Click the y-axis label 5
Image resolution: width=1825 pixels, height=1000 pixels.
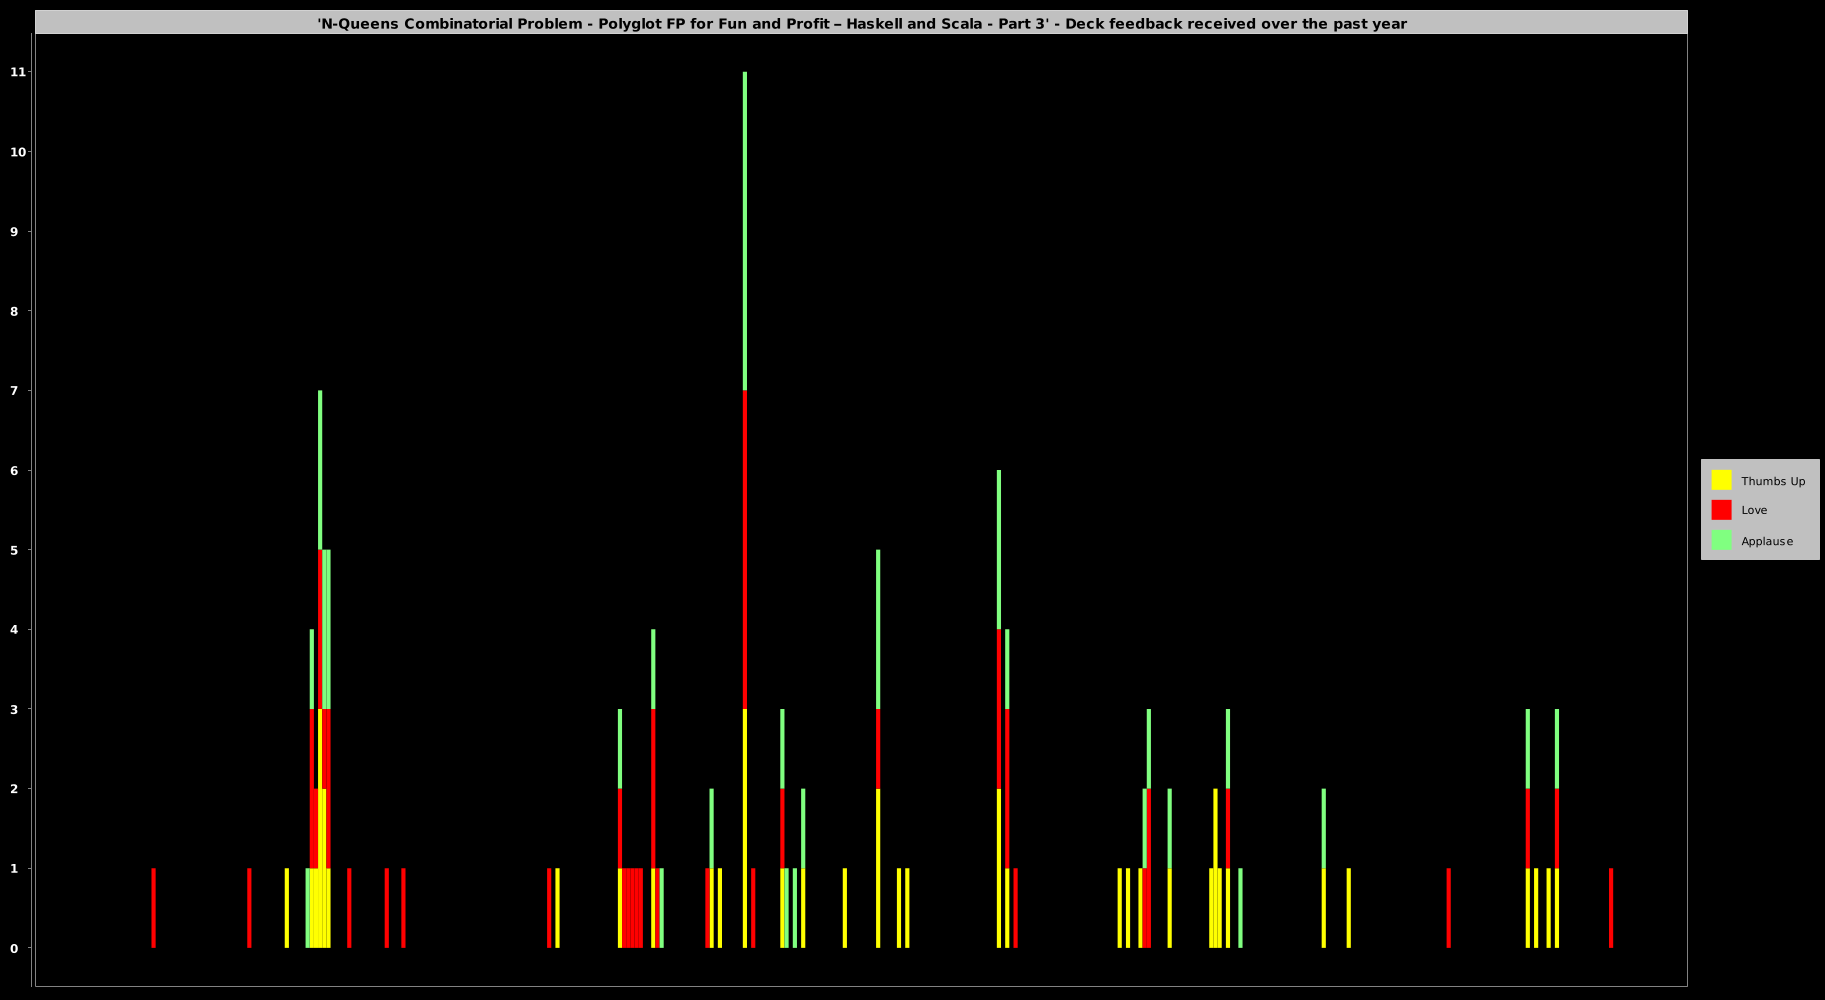[x=15, y=550]
